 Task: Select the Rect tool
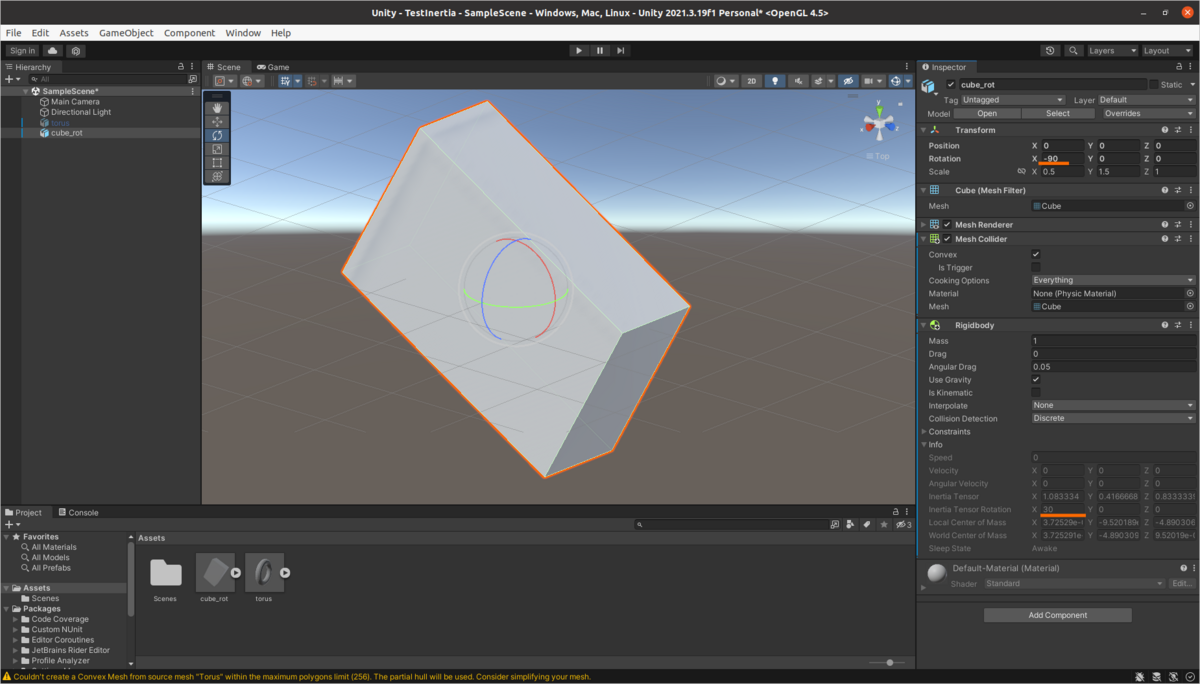coord(218,162)
